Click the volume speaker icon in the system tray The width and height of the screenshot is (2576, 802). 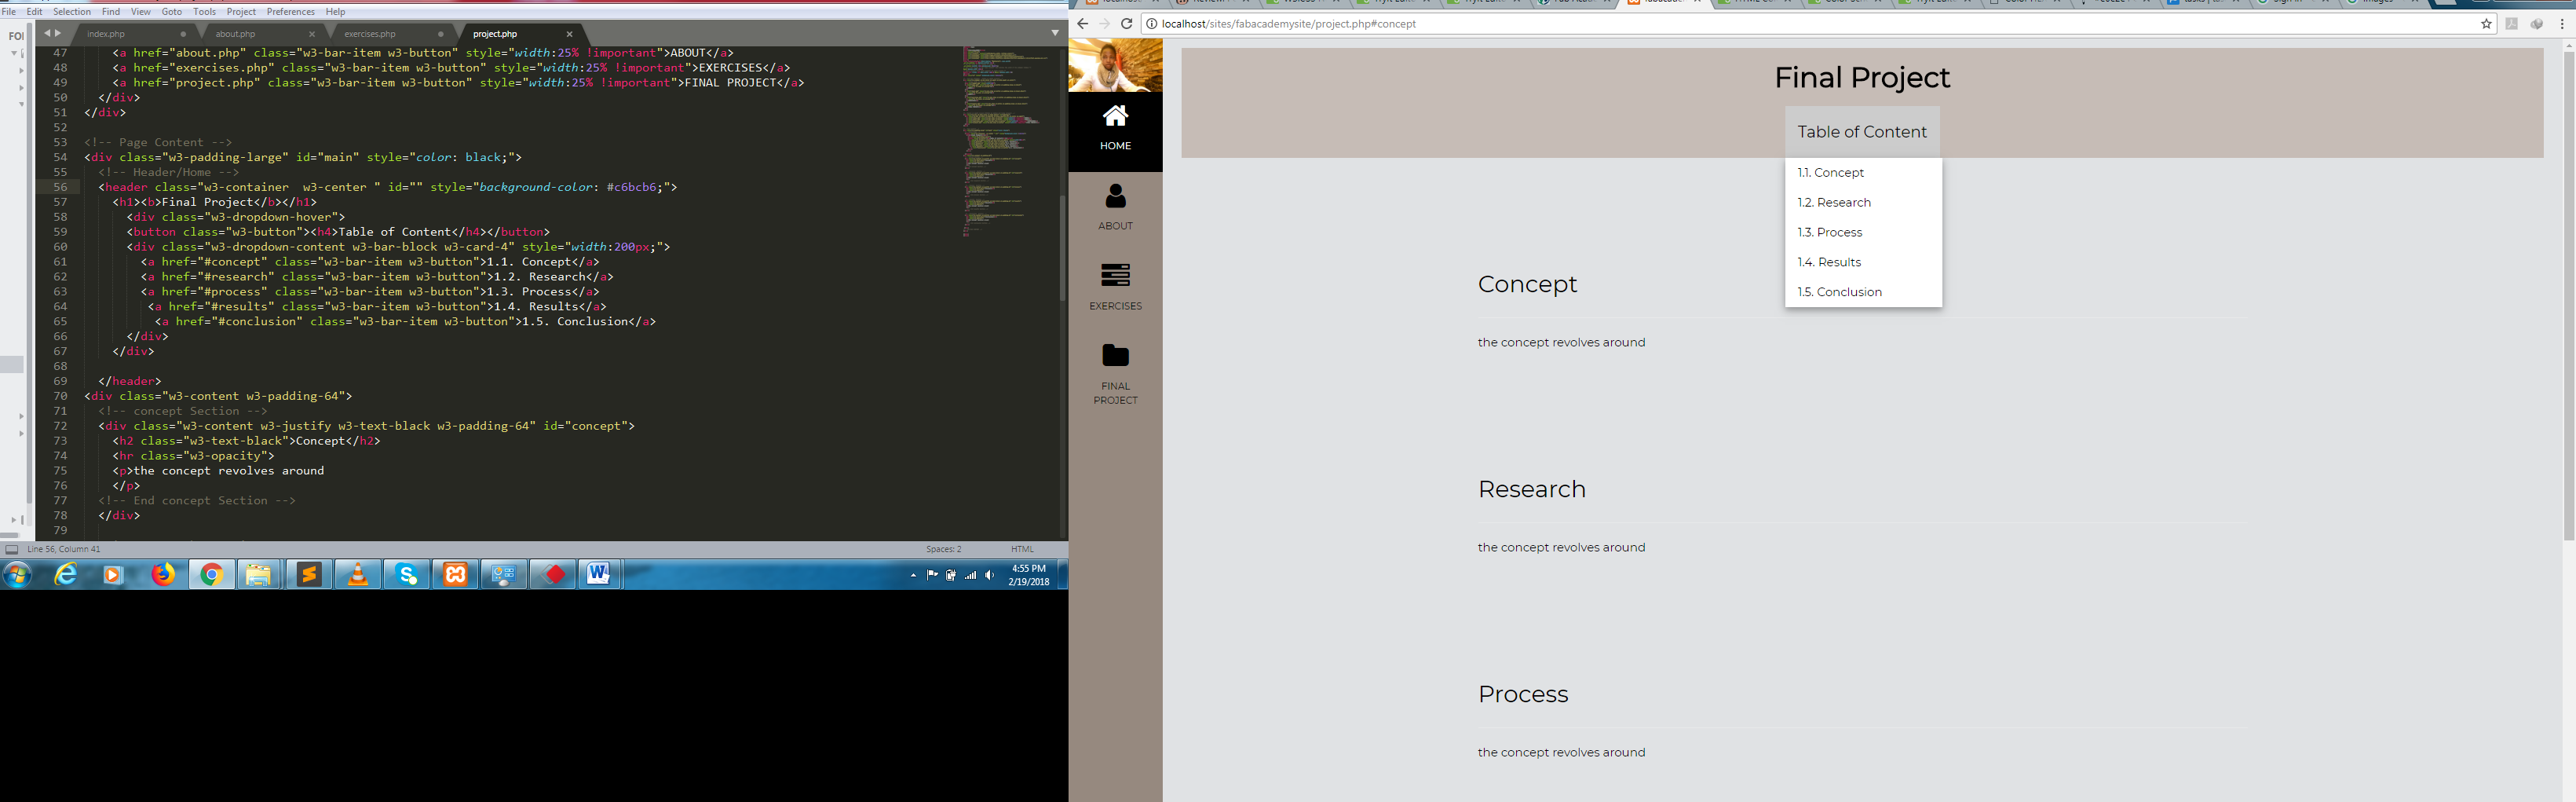pos(989,575)
